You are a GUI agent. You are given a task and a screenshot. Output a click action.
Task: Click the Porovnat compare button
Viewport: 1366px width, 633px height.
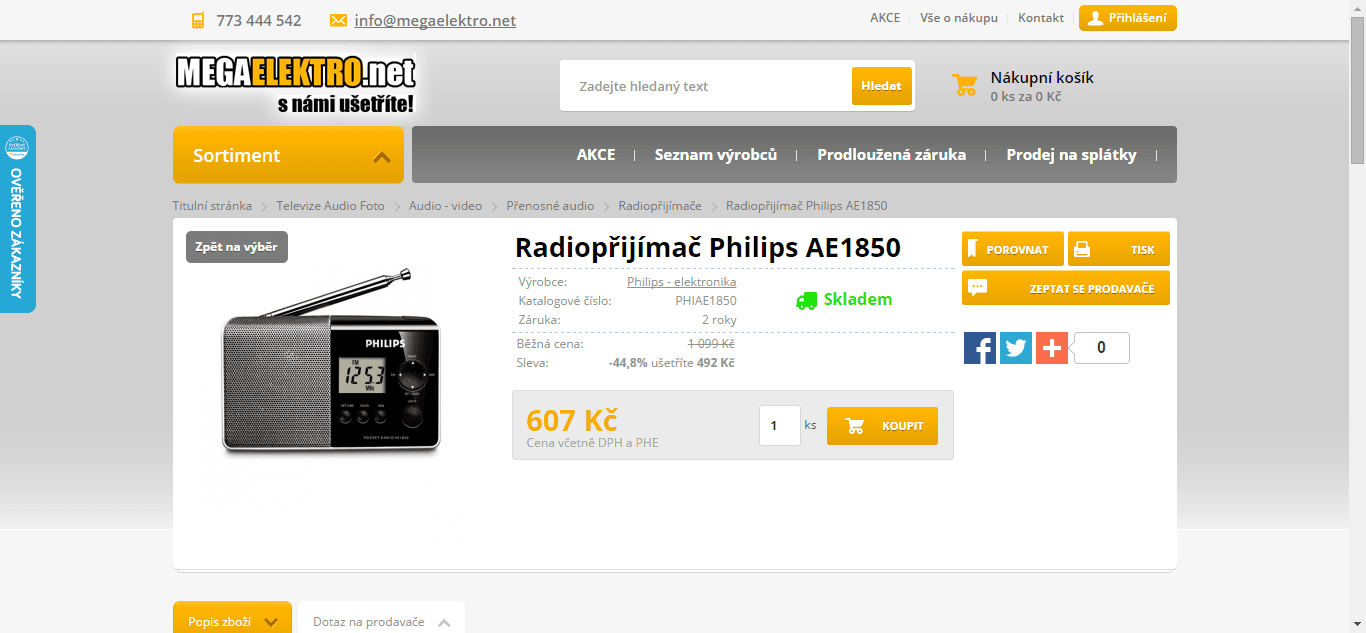(x=1013, y=249)
